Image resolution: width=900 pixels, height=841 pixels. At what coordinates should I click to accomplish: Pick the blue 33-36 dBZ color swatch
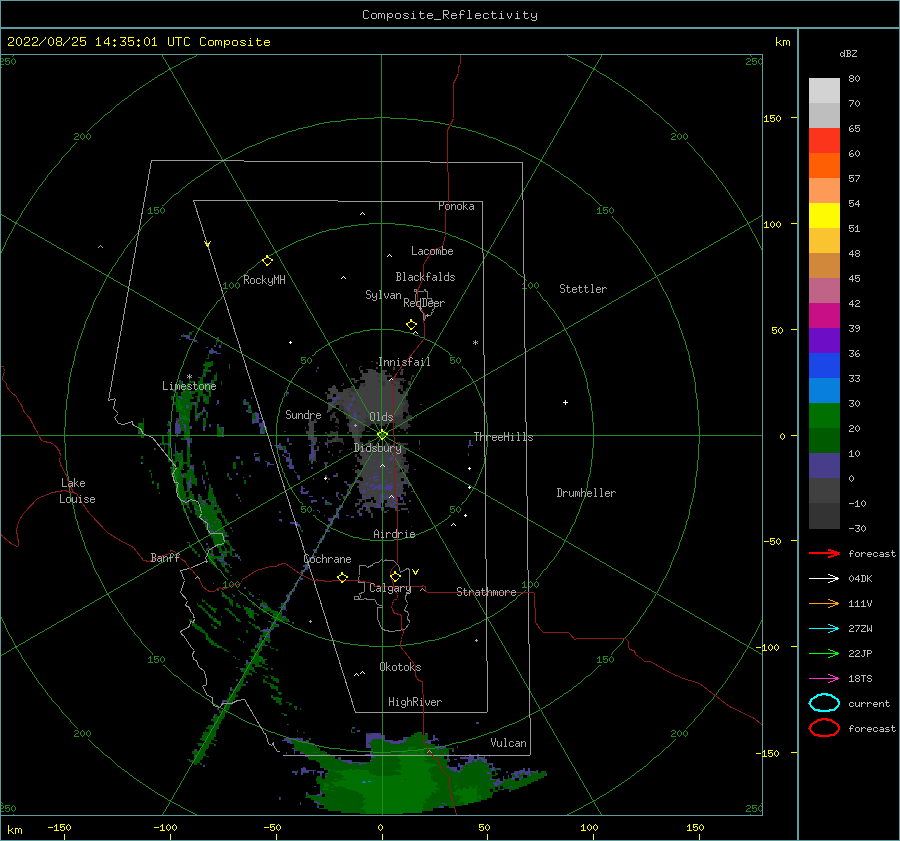824,365
